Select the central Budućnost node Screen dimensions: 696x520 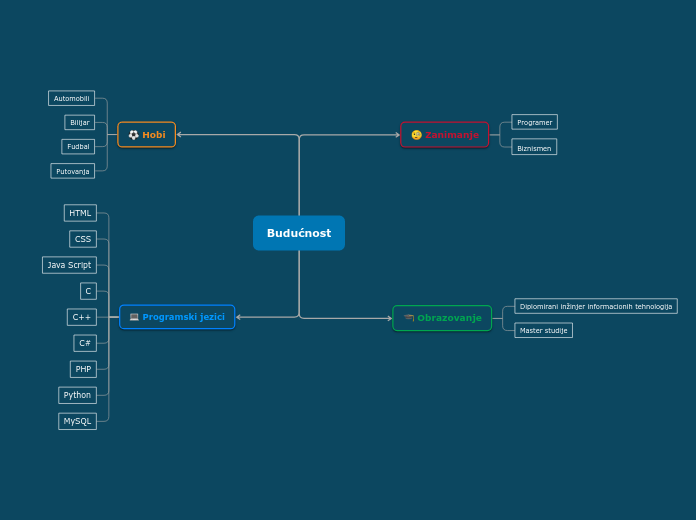click(299, 233)
